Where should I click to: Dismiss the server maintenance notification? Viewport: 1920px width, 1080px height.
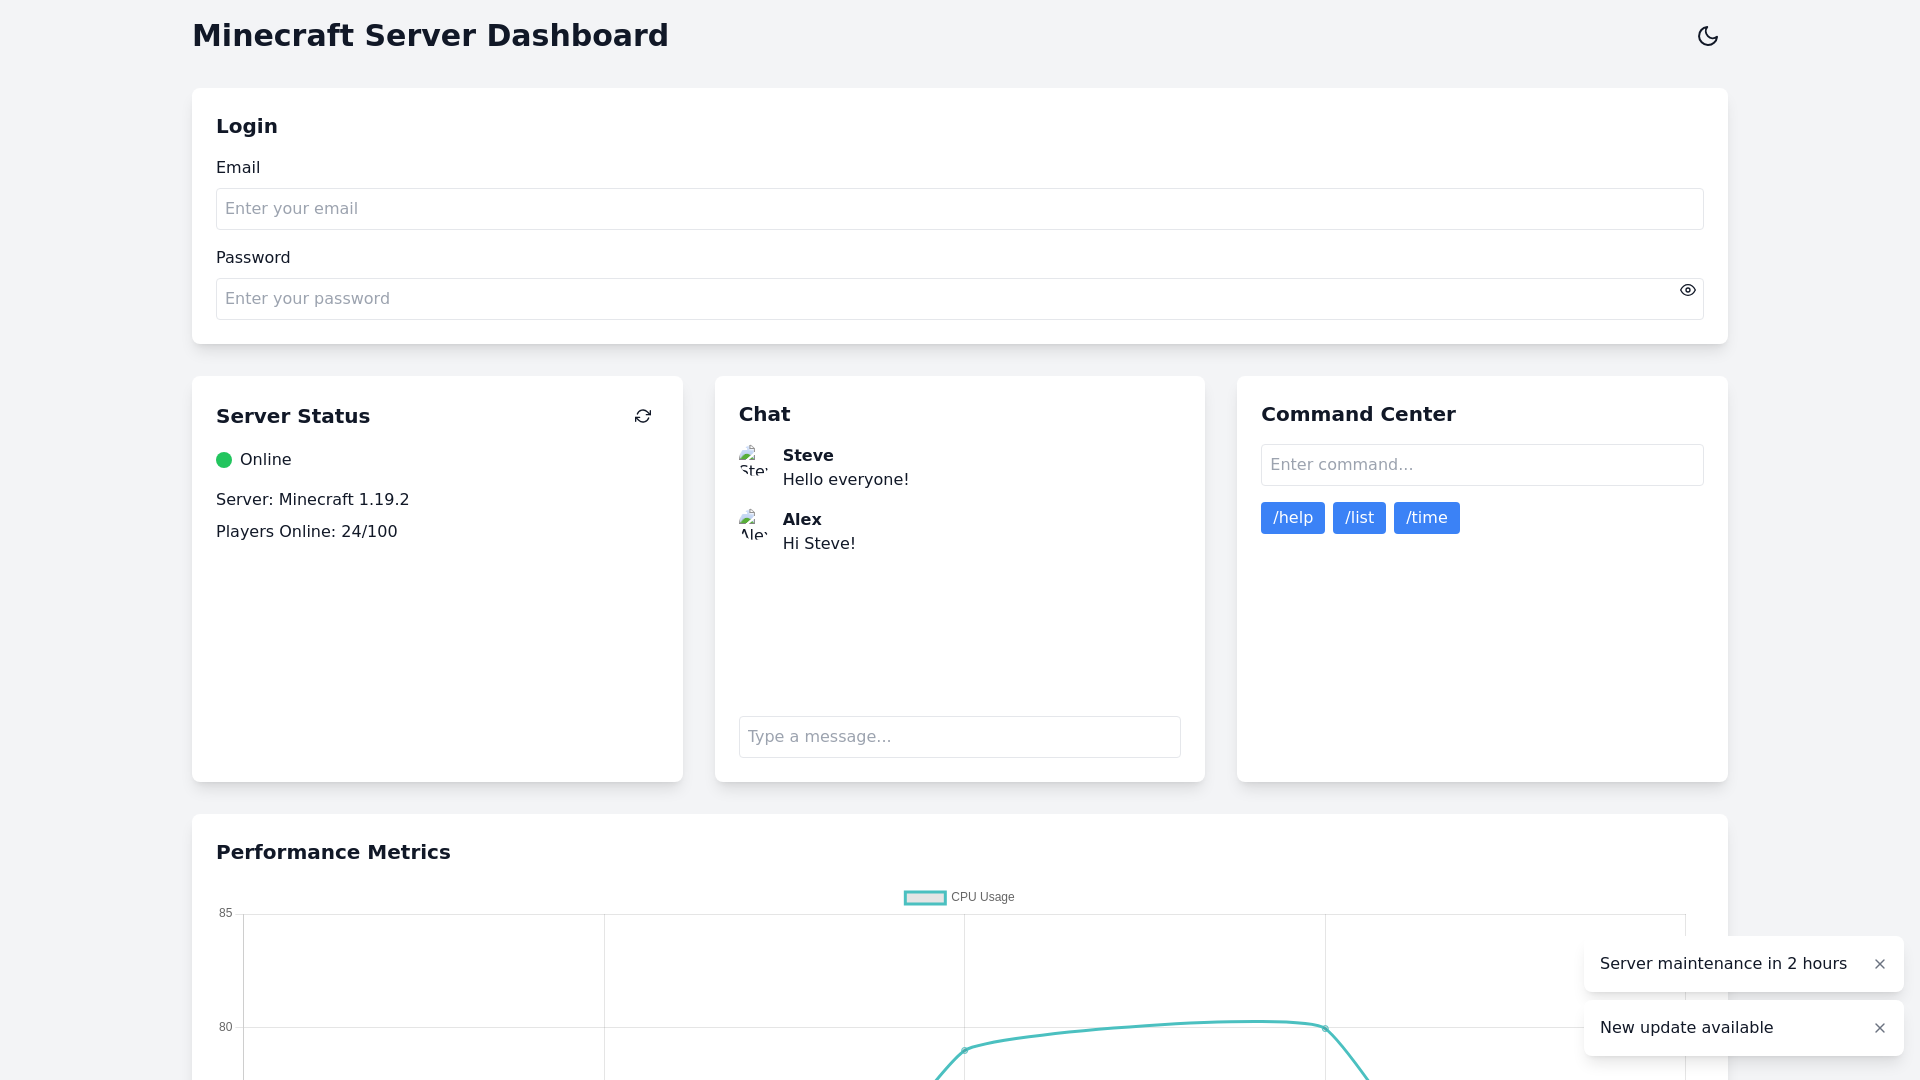tap(1880, 964)
